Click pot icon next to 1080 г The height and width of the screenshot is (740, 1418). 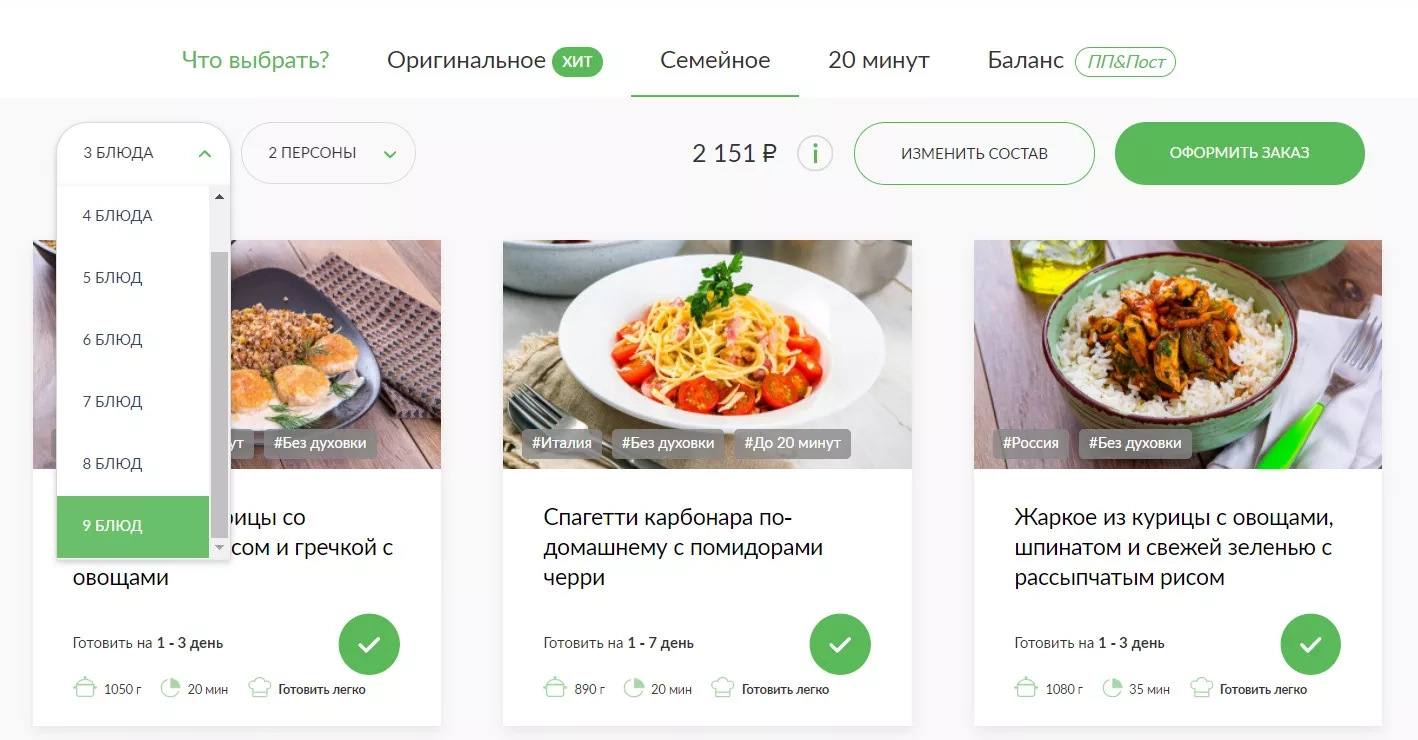click(1027, 688)
